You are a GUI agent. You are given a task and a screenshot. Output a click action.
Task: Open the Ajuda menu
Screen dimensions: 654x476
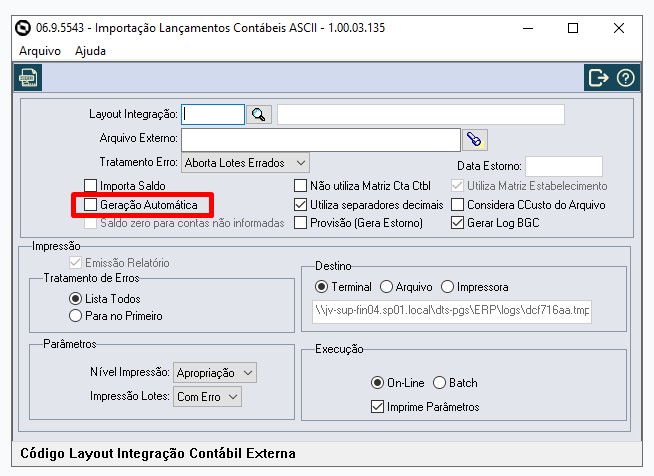point(90,51)
